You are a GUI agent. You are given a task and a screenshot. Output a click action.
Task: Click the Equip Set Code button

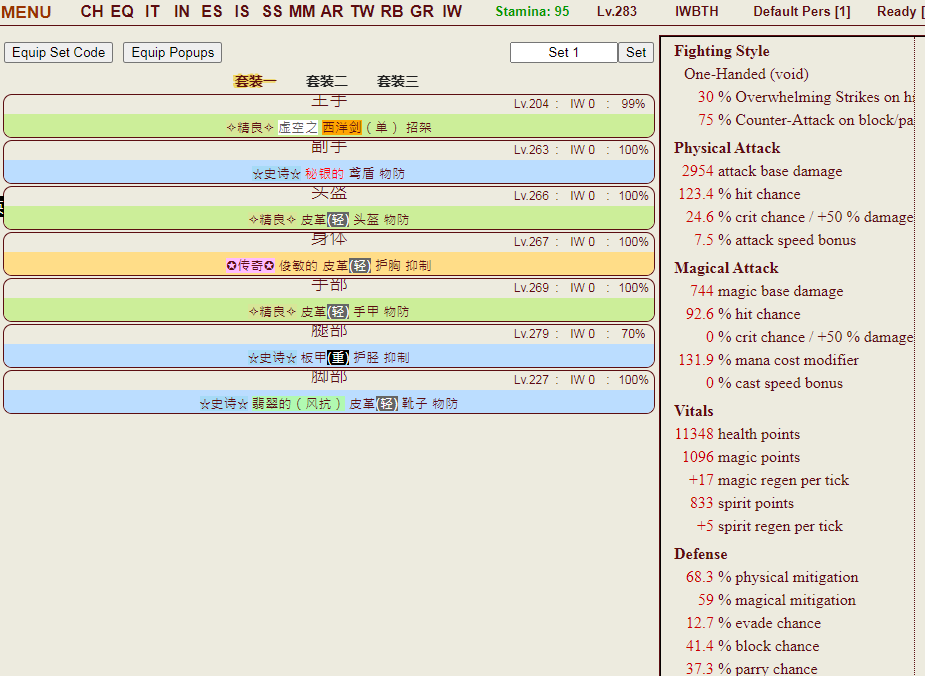point(59,53)
